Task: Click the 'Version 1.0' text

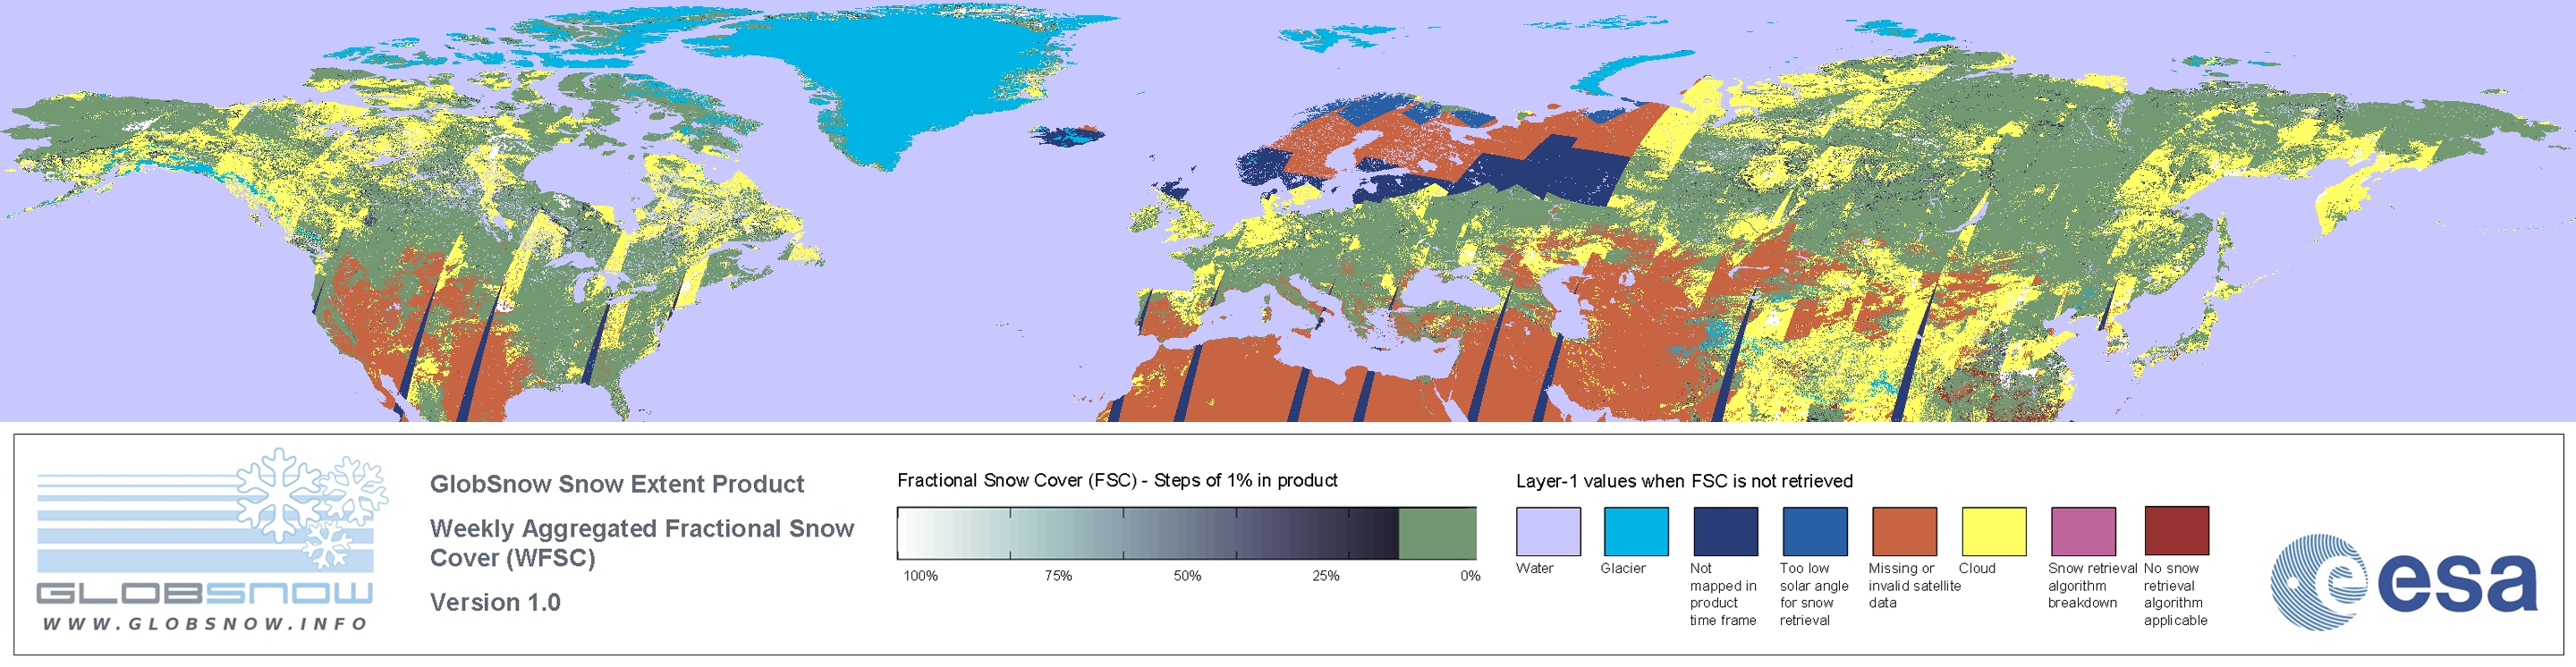Action: [x=495, y=602]
